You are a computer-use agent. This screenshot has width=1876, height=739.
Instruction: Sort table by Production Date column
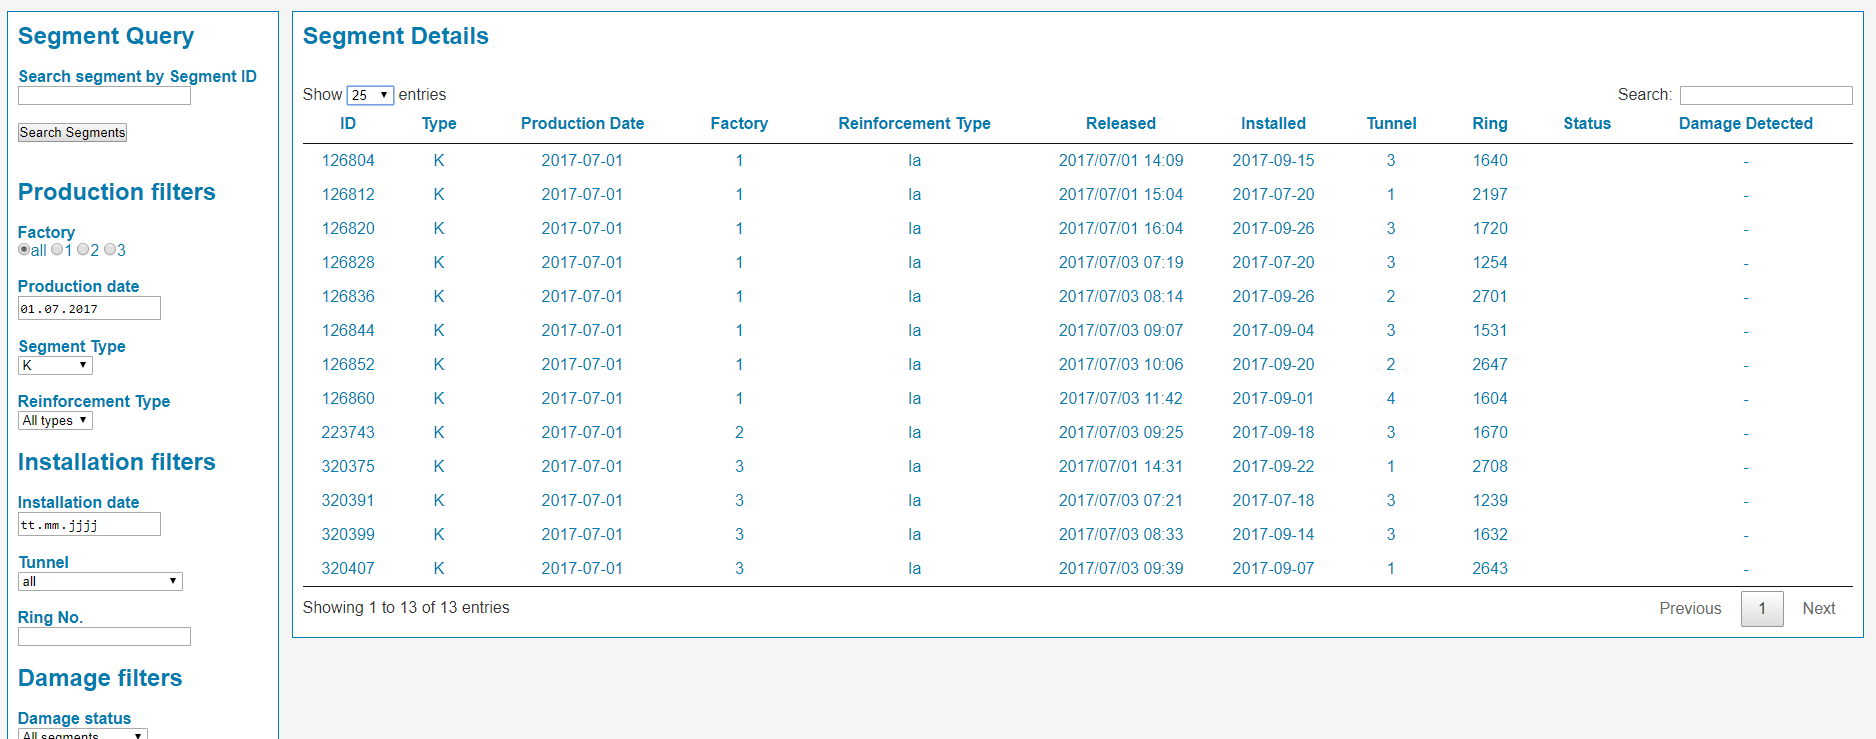tap(582, 124)
